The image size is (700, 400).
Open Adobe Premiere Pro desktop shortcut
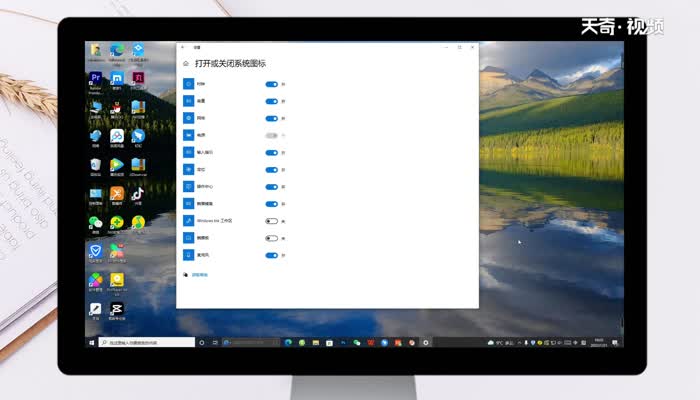(x=95, y=79)
